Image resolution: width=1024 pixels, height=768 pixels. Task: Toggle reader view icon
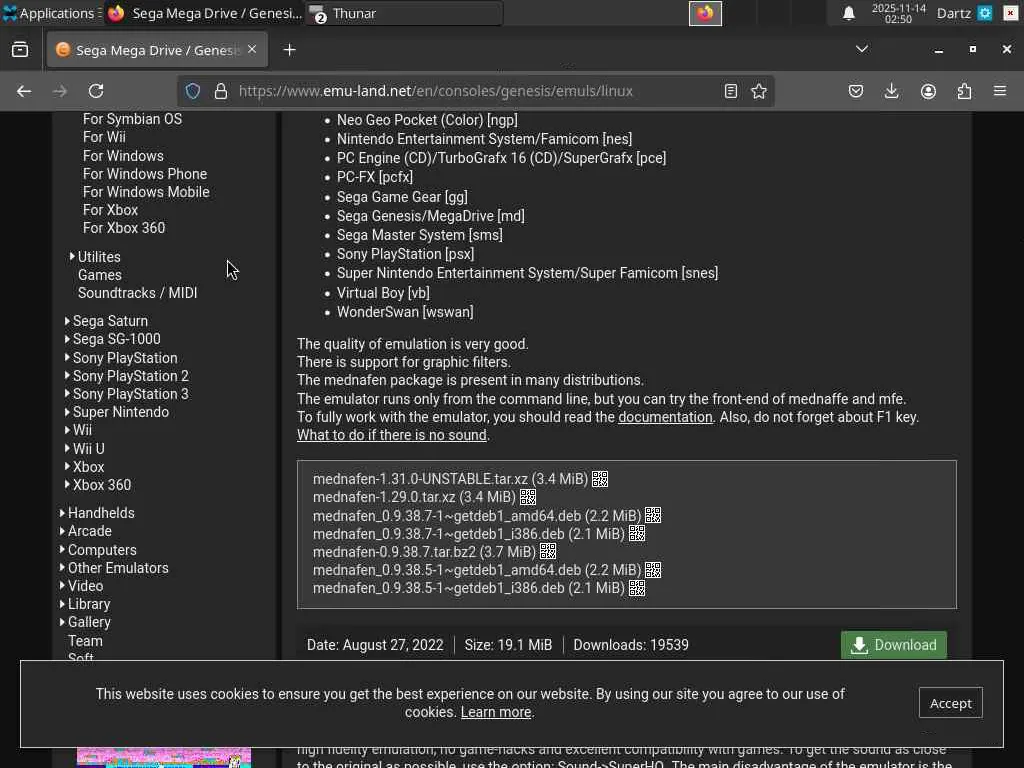pyautogui.click(x=731, y=91)
